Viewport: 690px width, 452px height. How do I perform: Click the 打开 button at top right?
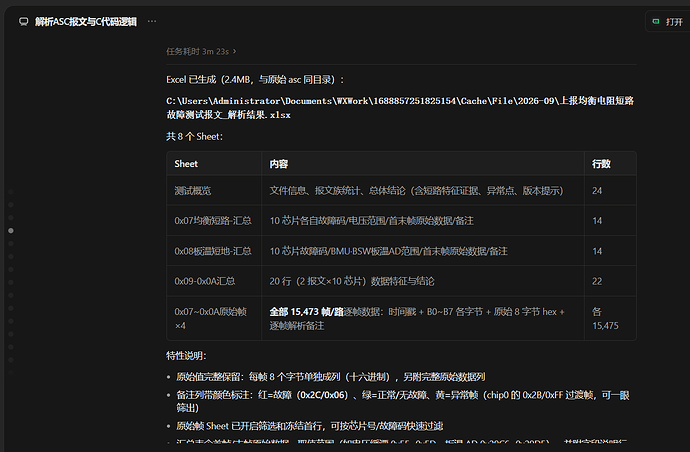[x=668, y=22]
